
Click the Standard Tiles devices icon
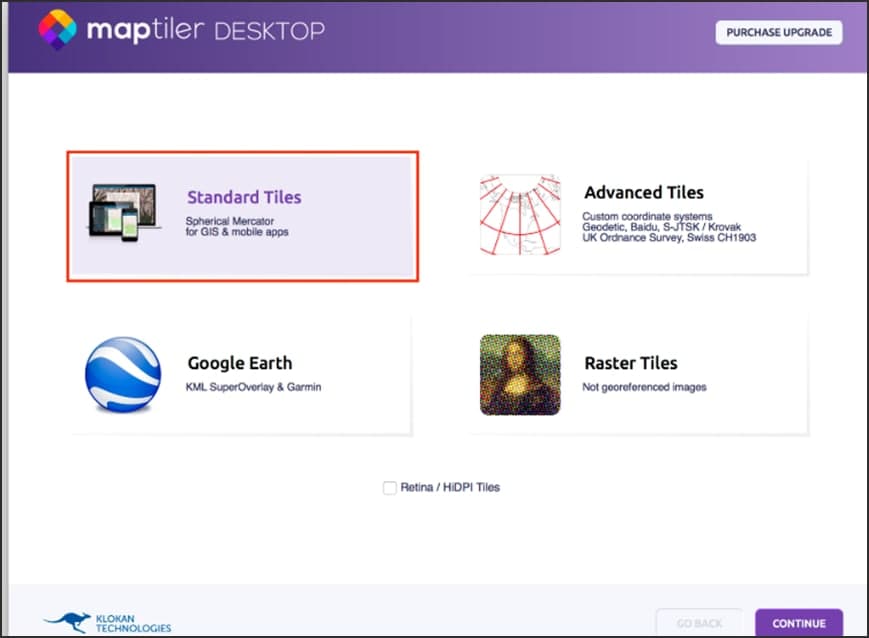point(124,213)
